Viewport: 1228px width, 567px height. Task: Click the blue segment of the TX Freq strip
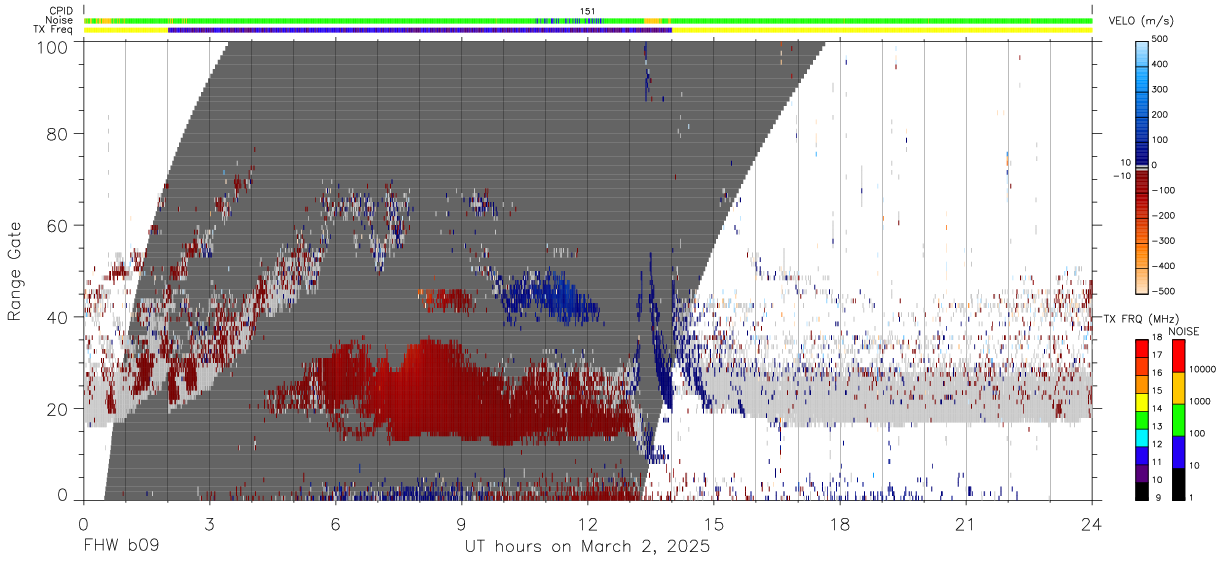pyautogui.click(x=420, y=30)
